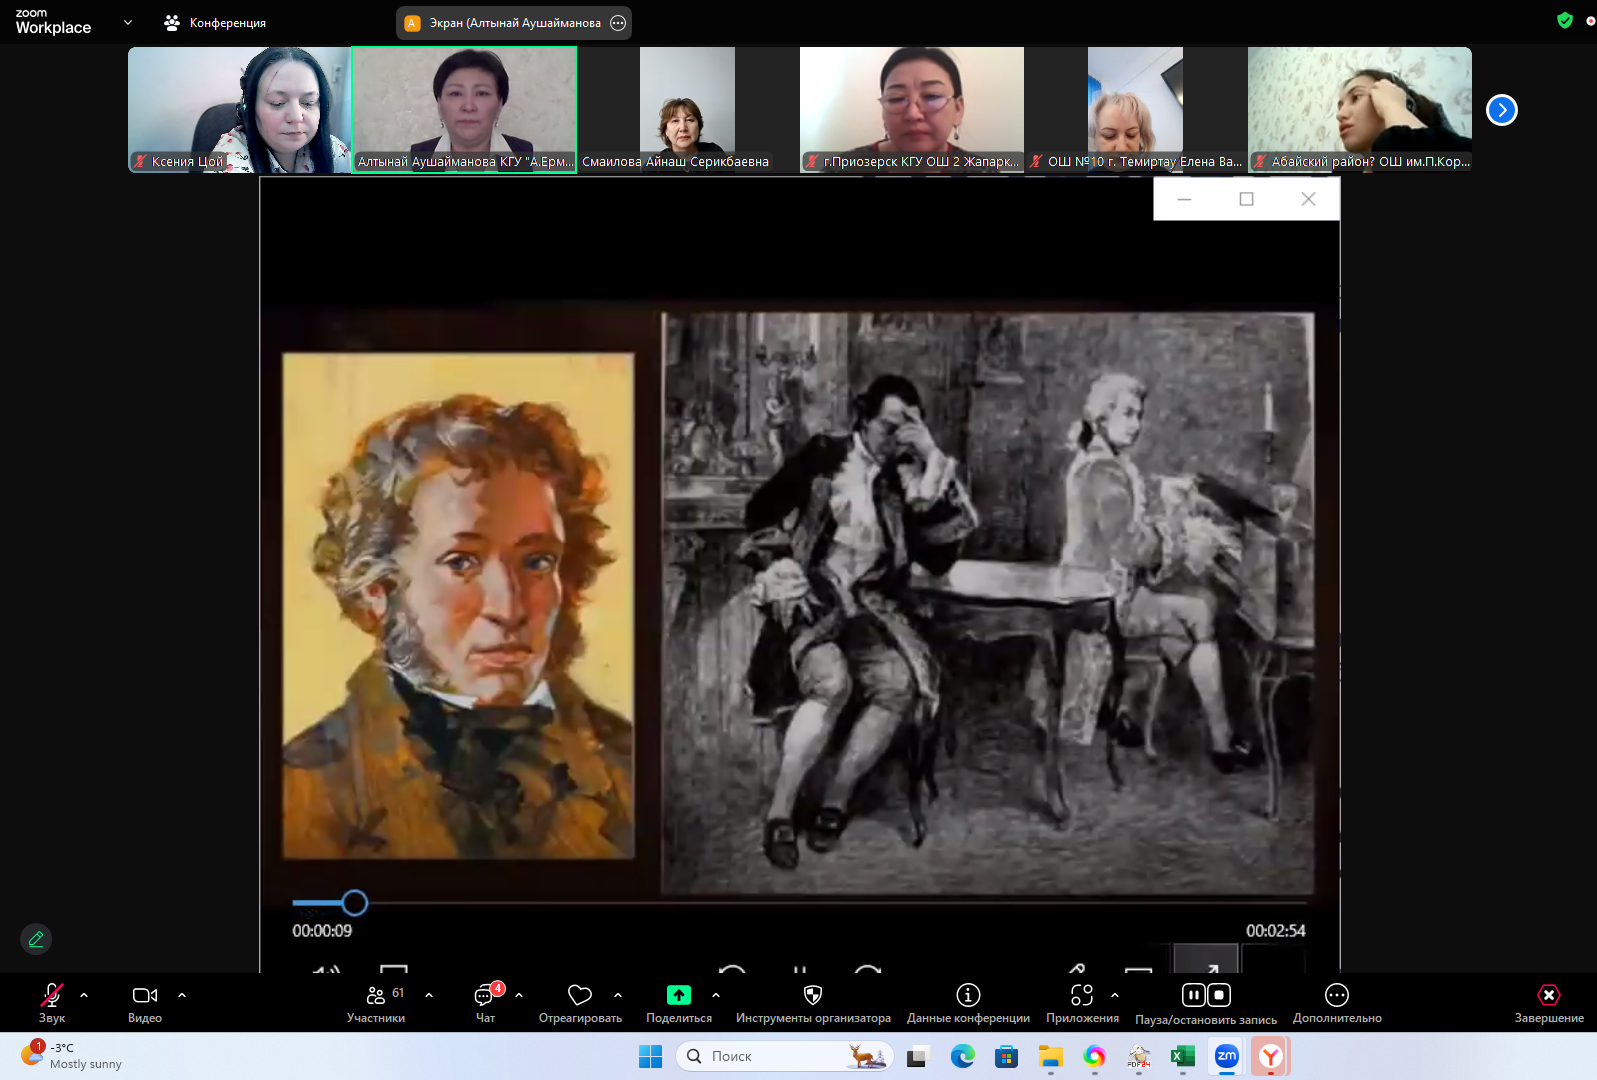Screen dimensions: 1597x1080
Task: Stop the recording with the stop icon
Action: pyautogui.click(x=1219, y=995)
